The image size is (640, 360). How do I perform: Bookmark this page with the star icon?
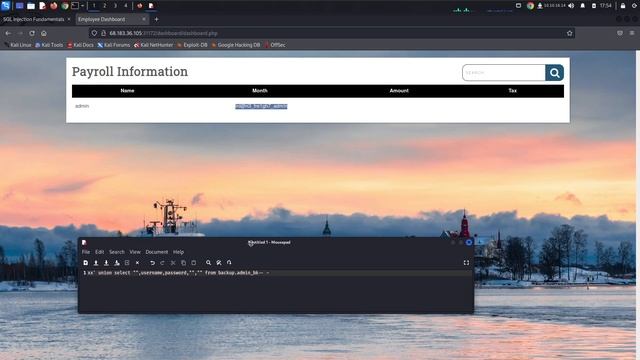coord(569,33)
